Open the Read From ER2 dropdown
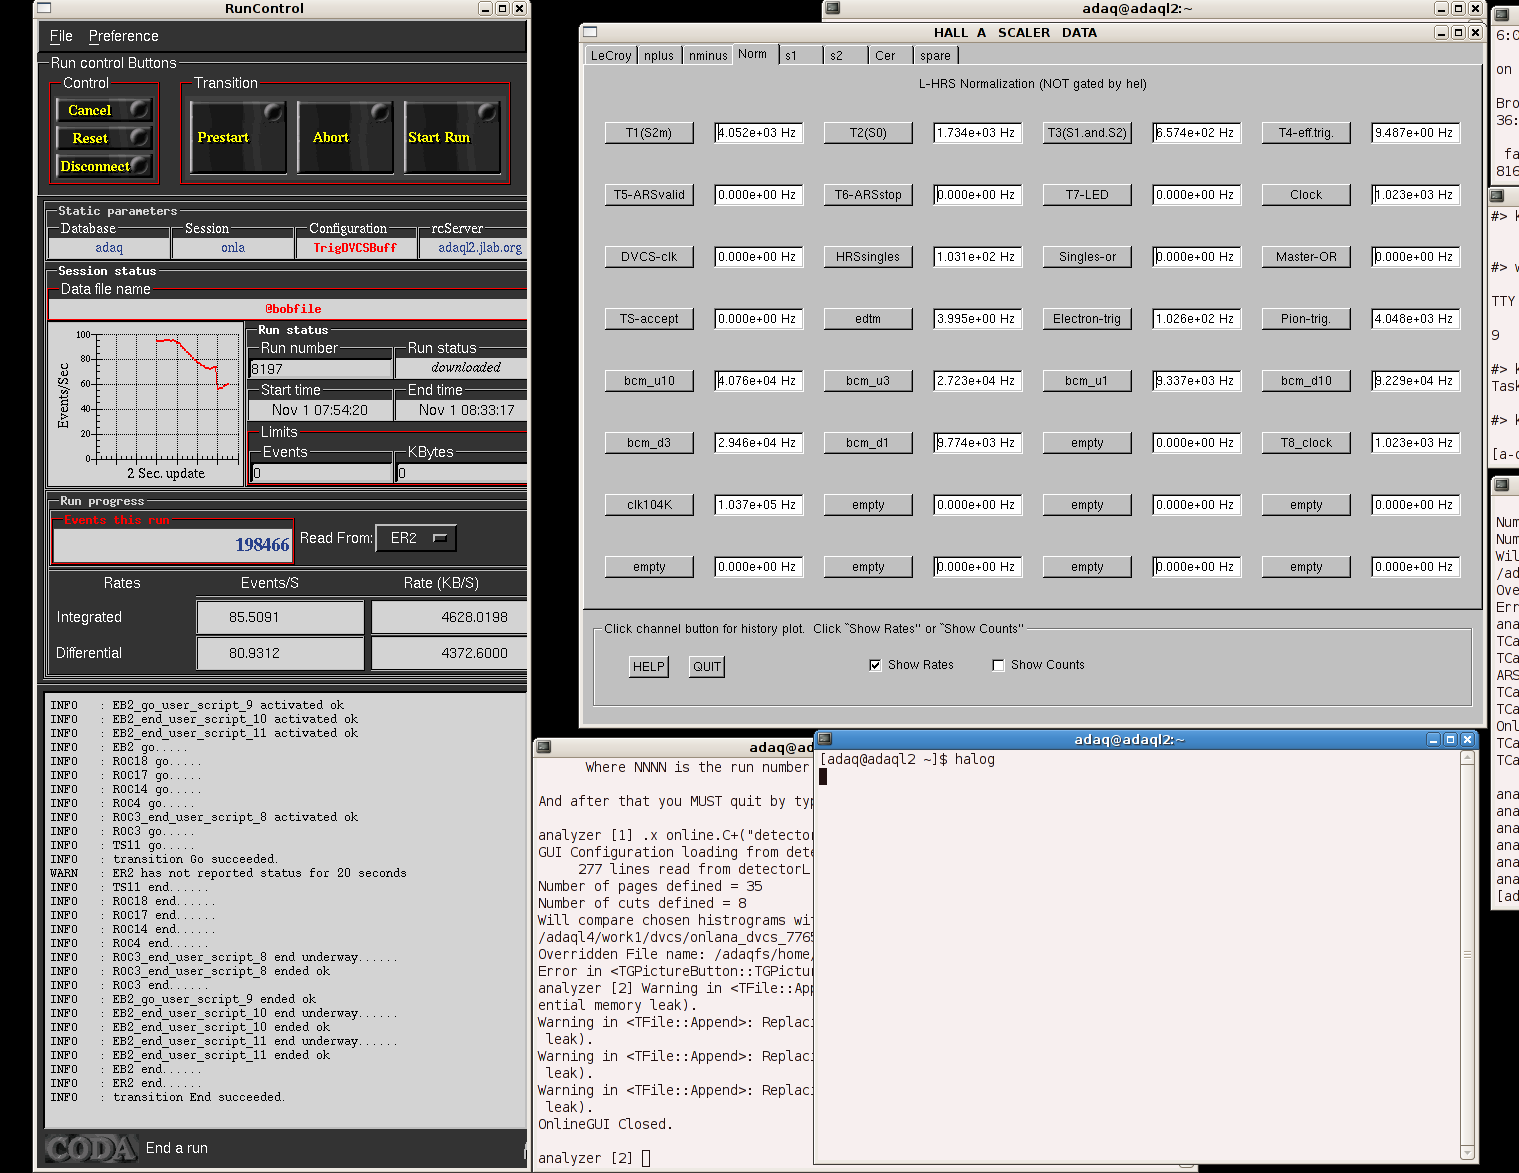This screenshot has width=1519, height=1173. [416, 538]
